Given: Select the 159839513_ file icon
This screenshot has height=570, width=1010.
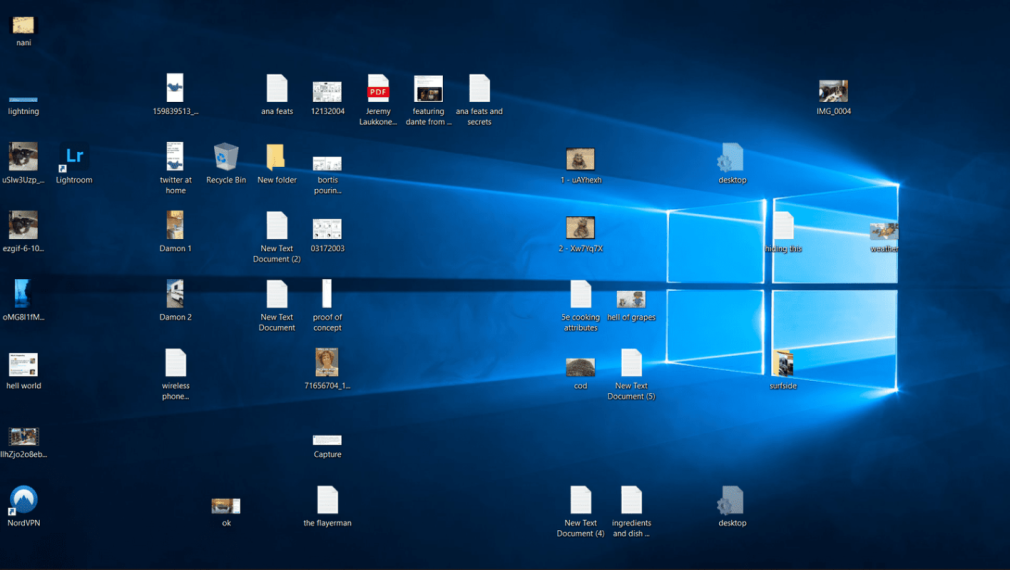Looking at the screenshot, I should [x=175, y=95].
